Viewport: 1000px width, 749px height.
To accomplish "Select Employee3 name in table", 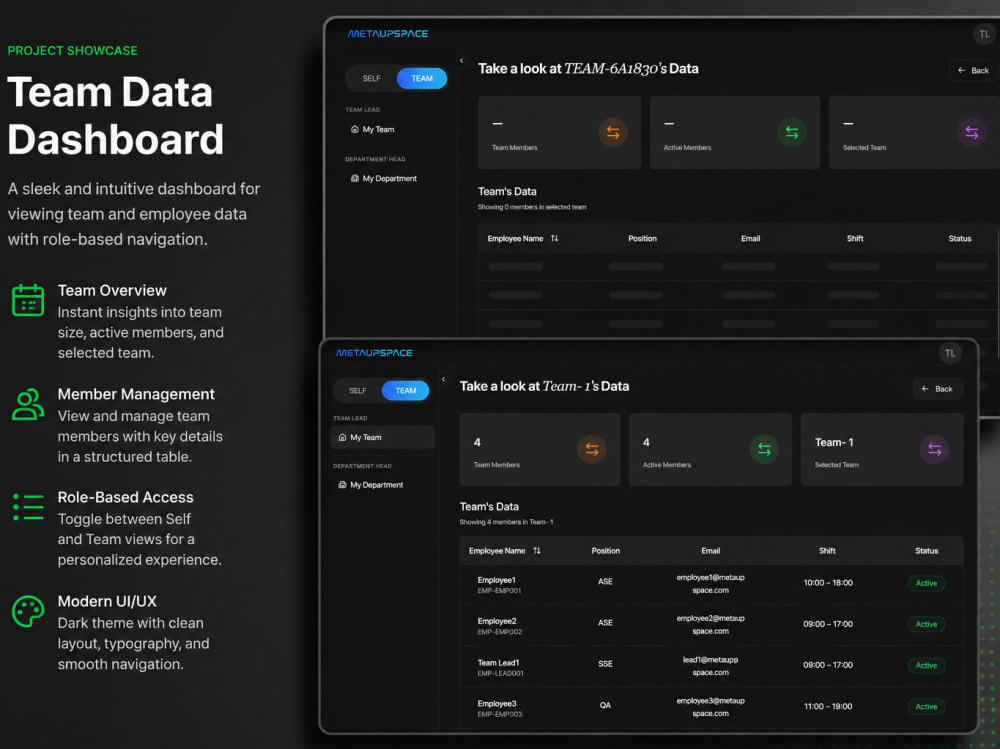I will 497,703.
